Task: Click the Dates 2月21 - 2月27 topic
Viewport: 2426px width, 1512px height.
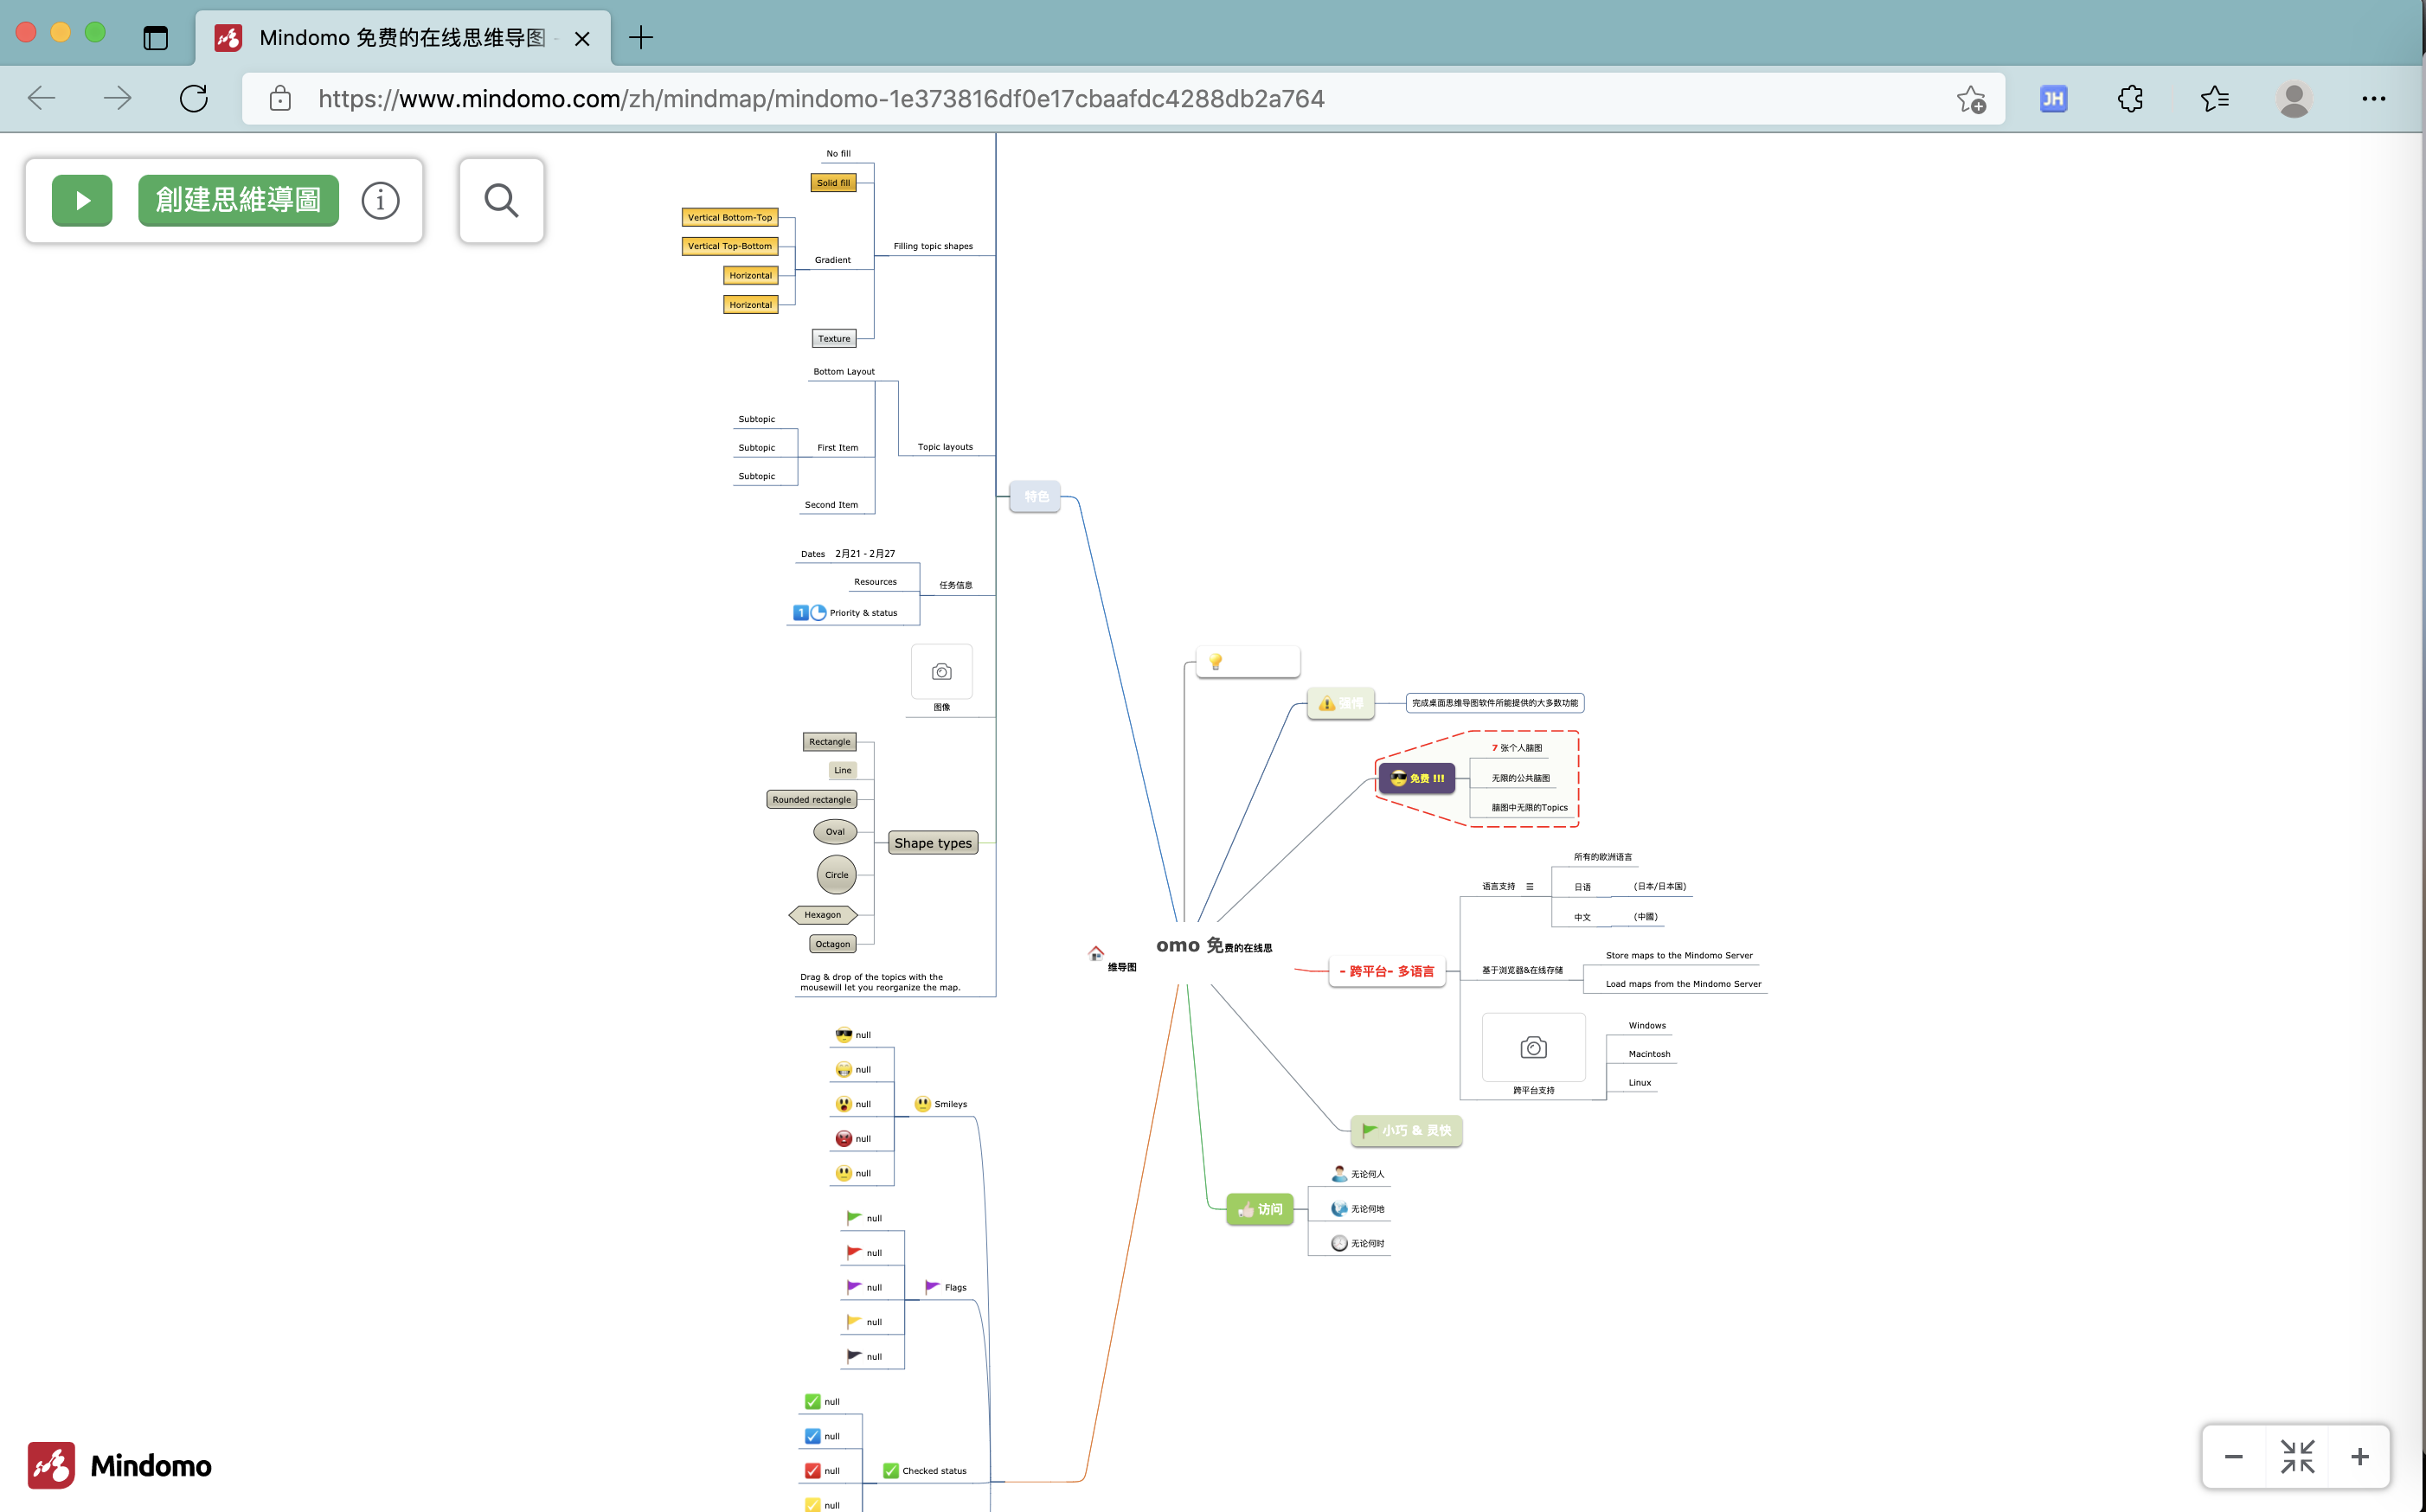Action: (848, 553)
